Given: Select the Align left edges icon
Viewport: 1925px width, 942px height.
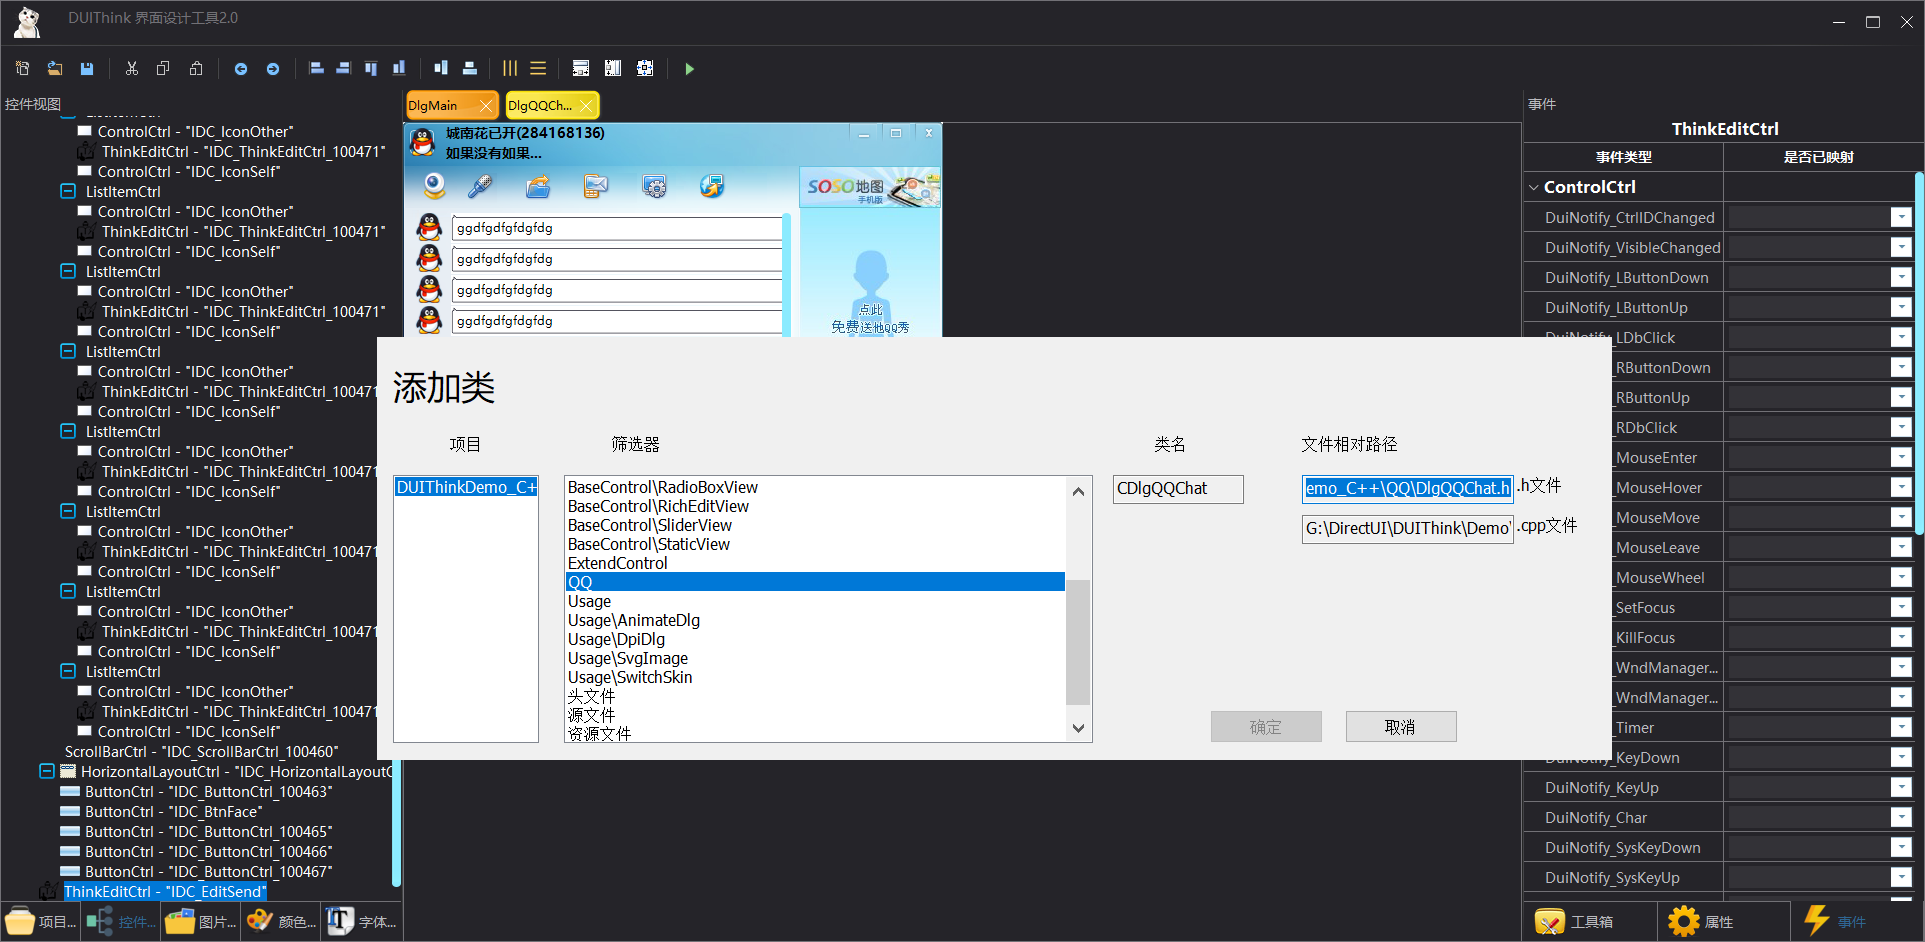Looking at the screenshot, I should [316, 68].
